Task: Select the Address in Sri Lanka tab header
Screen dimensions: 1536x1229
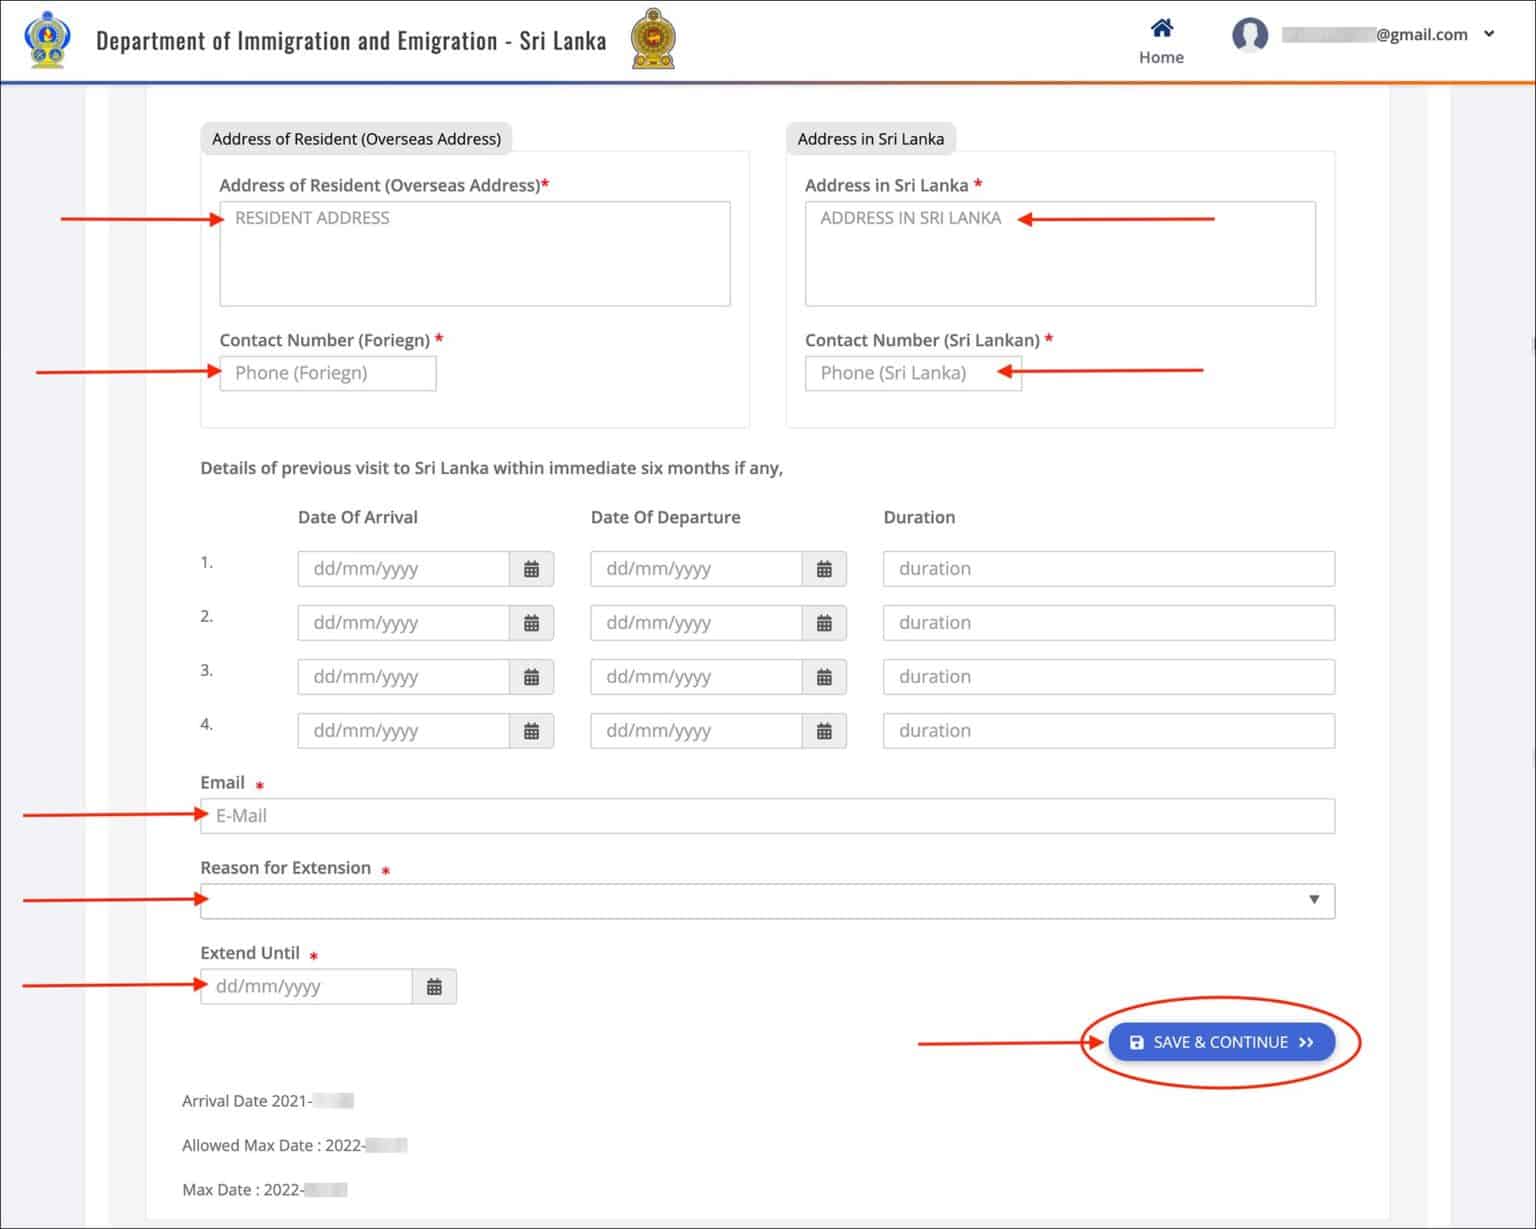Action: [871, 139]
